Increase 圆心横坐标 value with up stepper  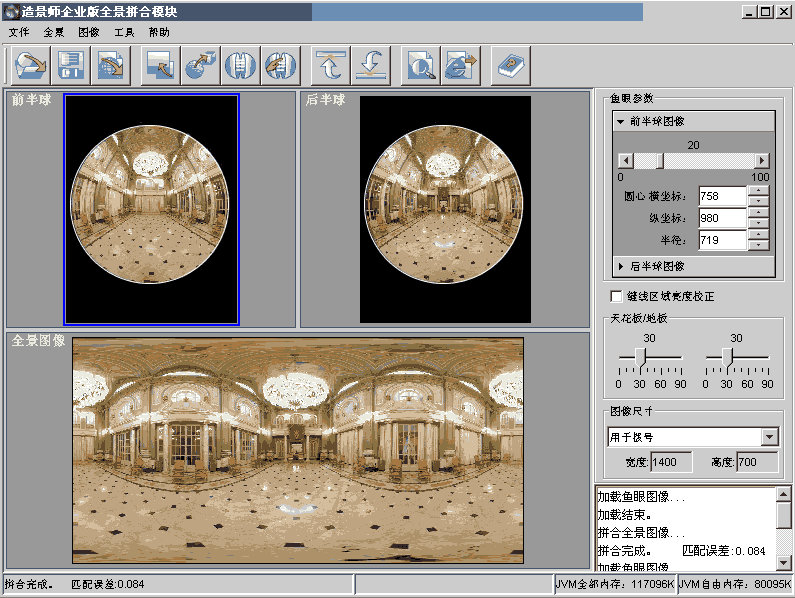coord(758,191)
